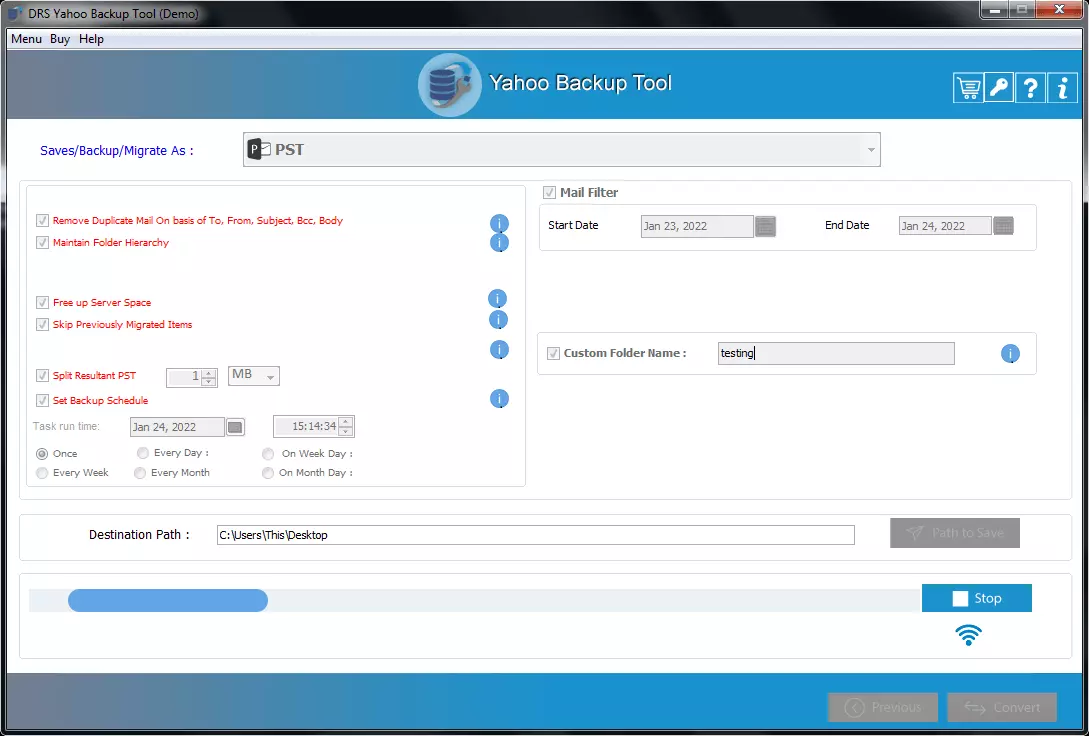Select the Once radio button
The height and width of the screenshot is (736, 1089).
coord(42,453)
